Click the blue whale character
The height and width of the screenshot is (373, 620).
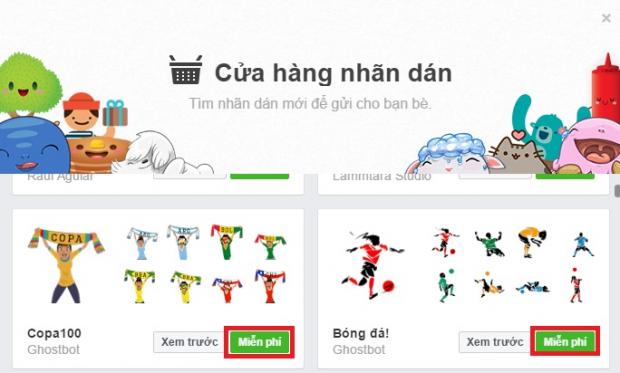coord(32,146)
